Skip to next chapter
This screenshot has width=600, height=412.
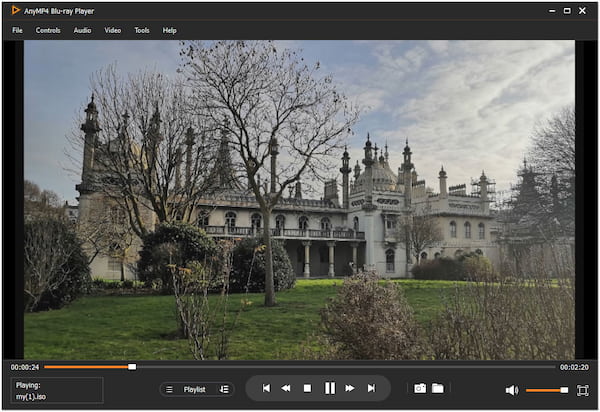[x=371, y=388]
